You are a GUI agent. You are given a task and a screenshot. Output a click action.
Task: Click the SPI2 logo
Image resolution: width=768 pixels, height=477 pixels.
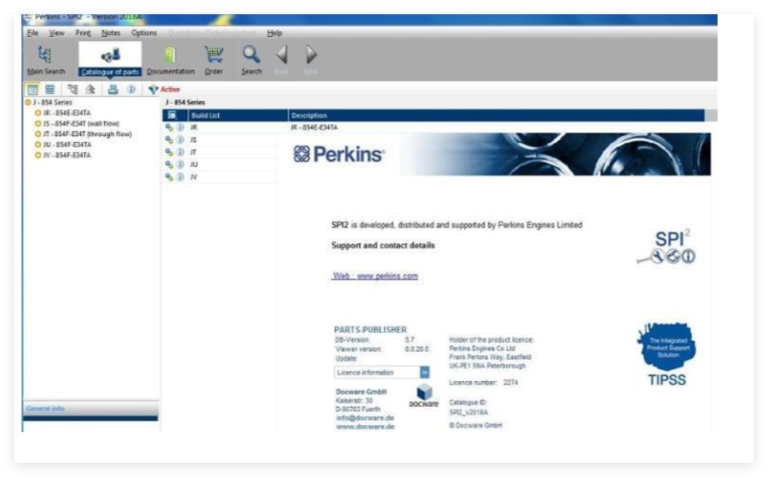tap(667, 246)
